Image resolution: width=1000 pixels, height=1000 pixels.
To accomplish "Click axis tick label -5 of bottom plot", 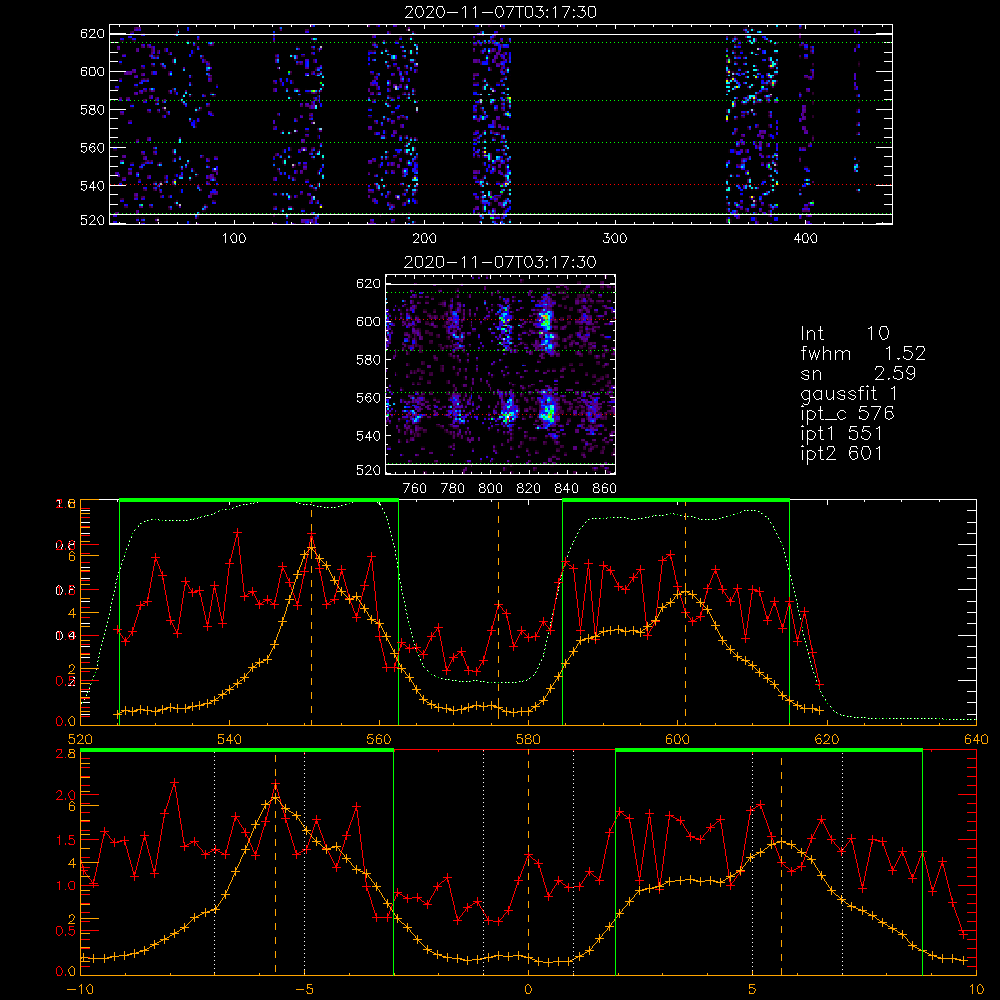I will click(304, 990).
